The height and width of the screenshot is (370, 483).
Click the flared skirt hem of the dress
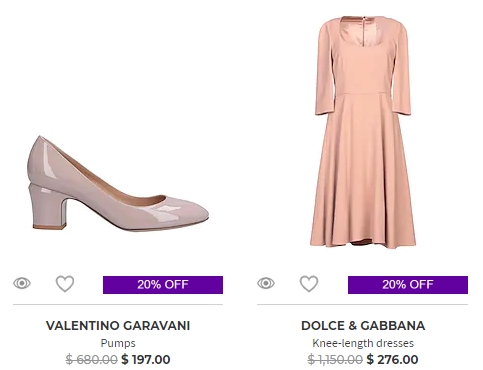click(x=363, y=238)
